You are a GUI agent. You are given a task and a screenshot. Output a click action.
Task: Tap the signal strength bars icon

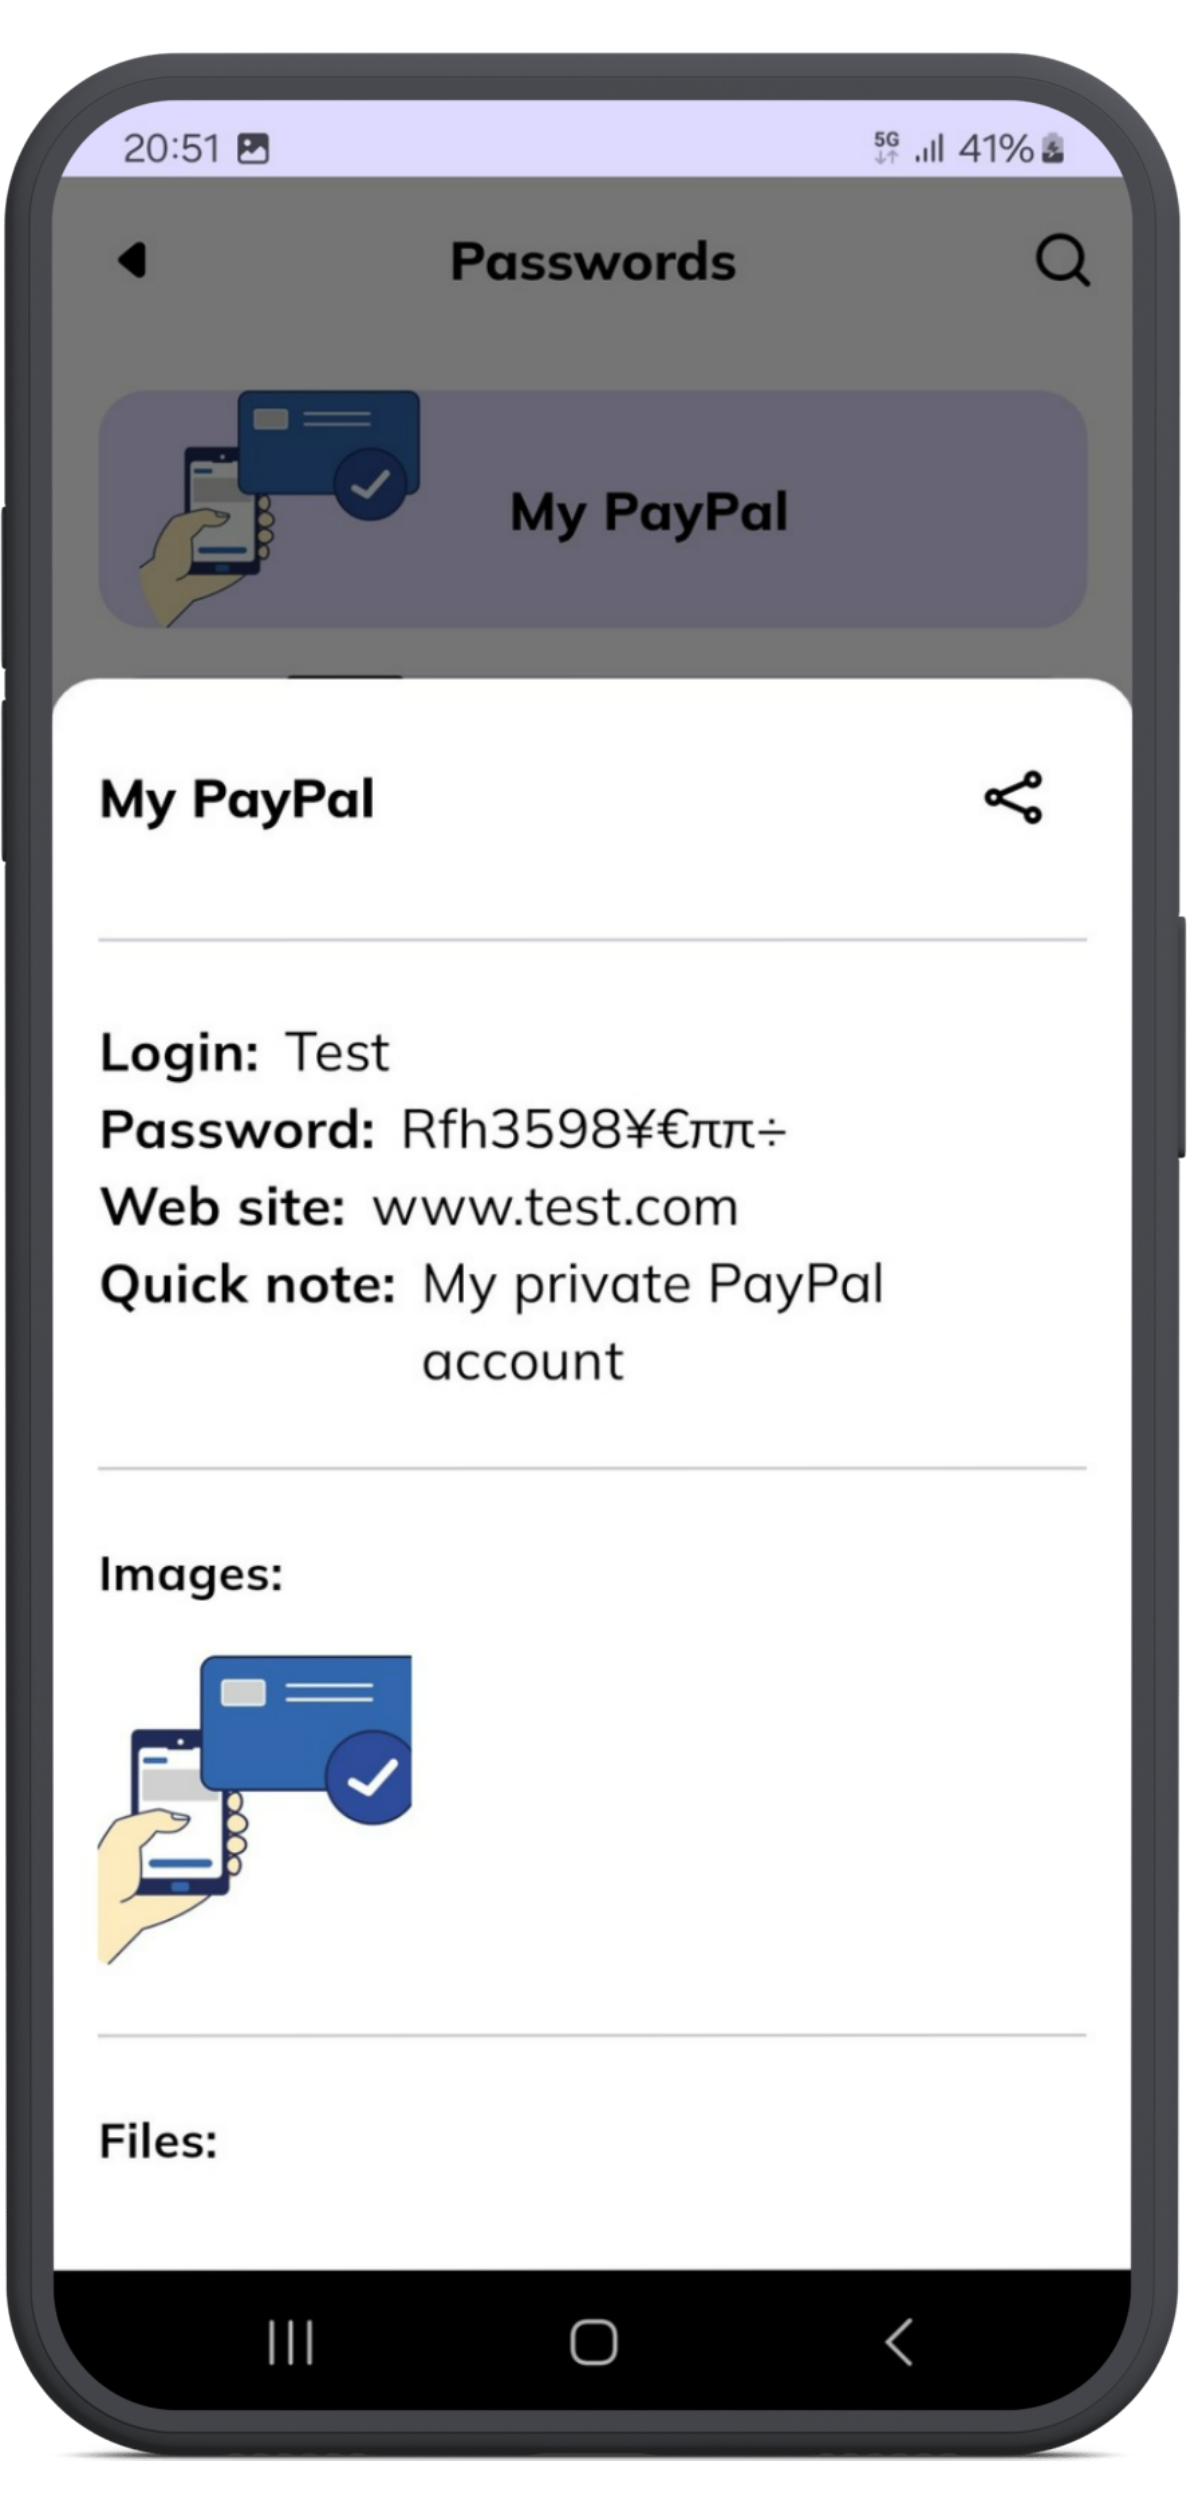(x=929, y=149)
